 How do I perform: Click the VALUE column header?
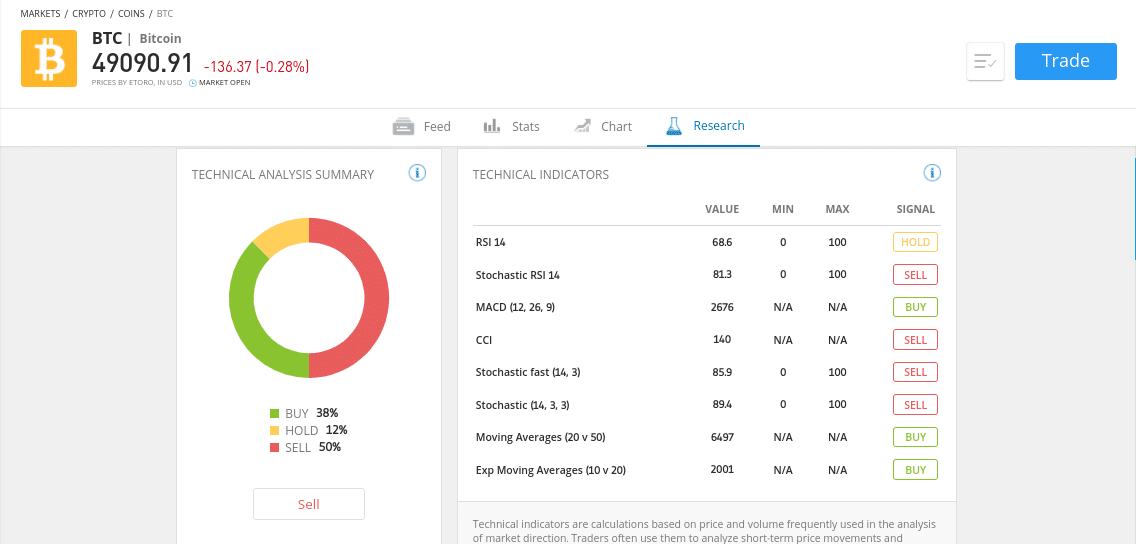[x=722, y=209]
